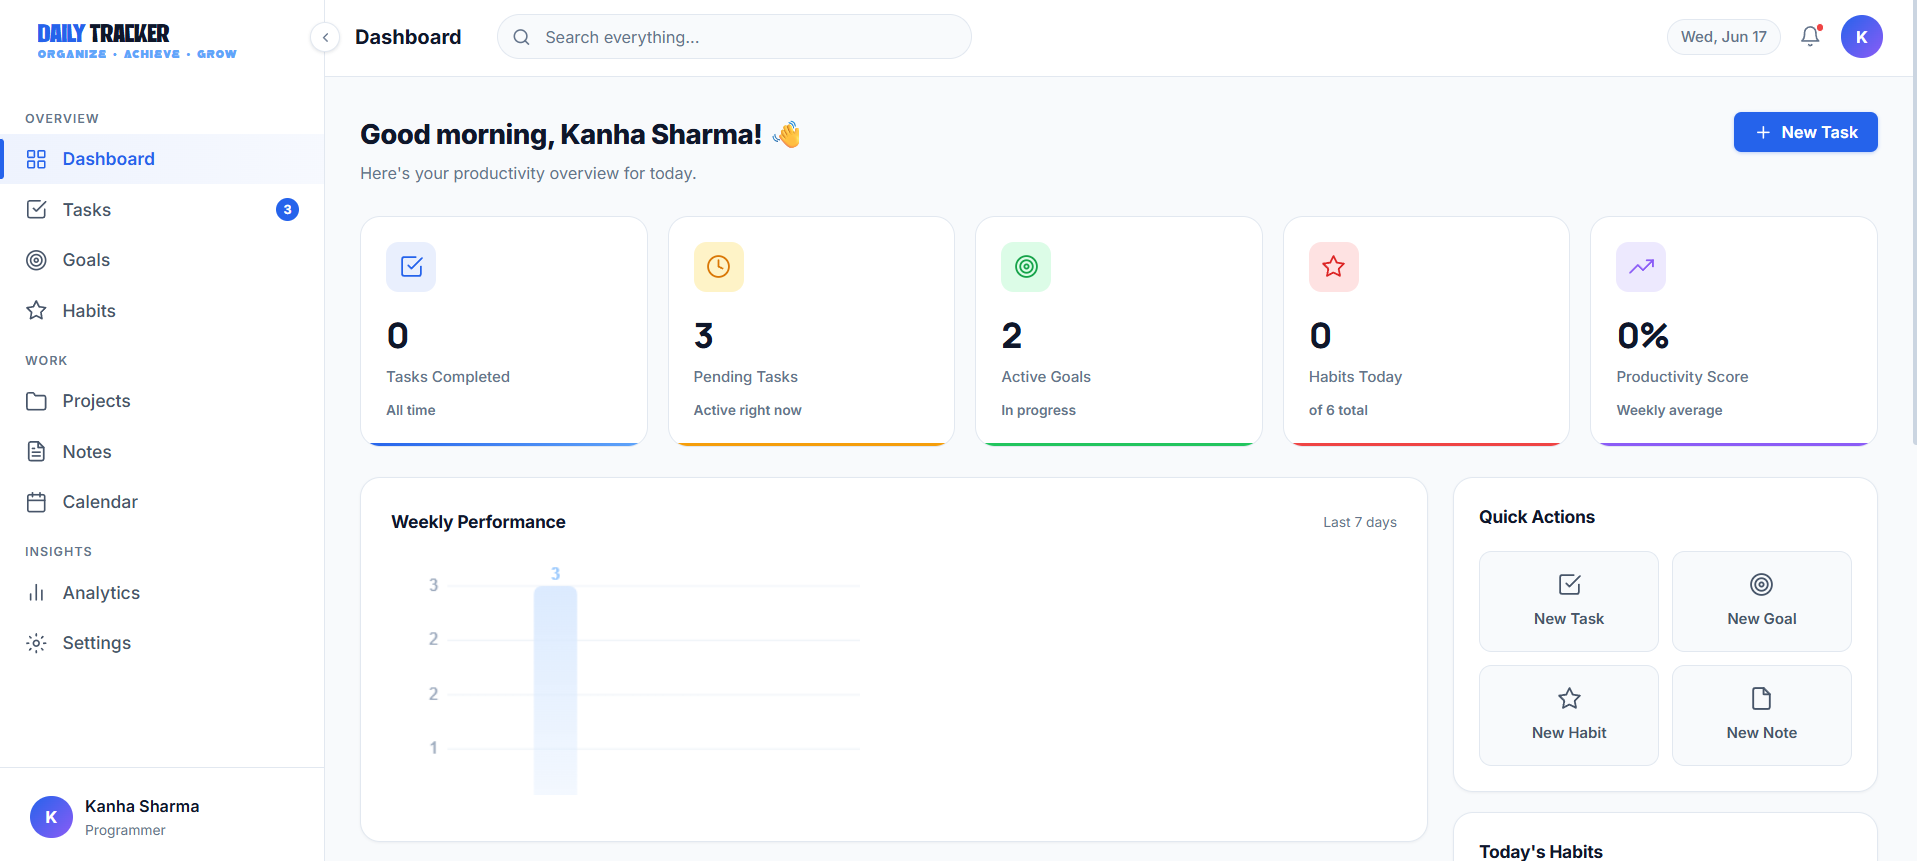Open the Habits Today card
1917x861 pixels.
(1426, 331)
